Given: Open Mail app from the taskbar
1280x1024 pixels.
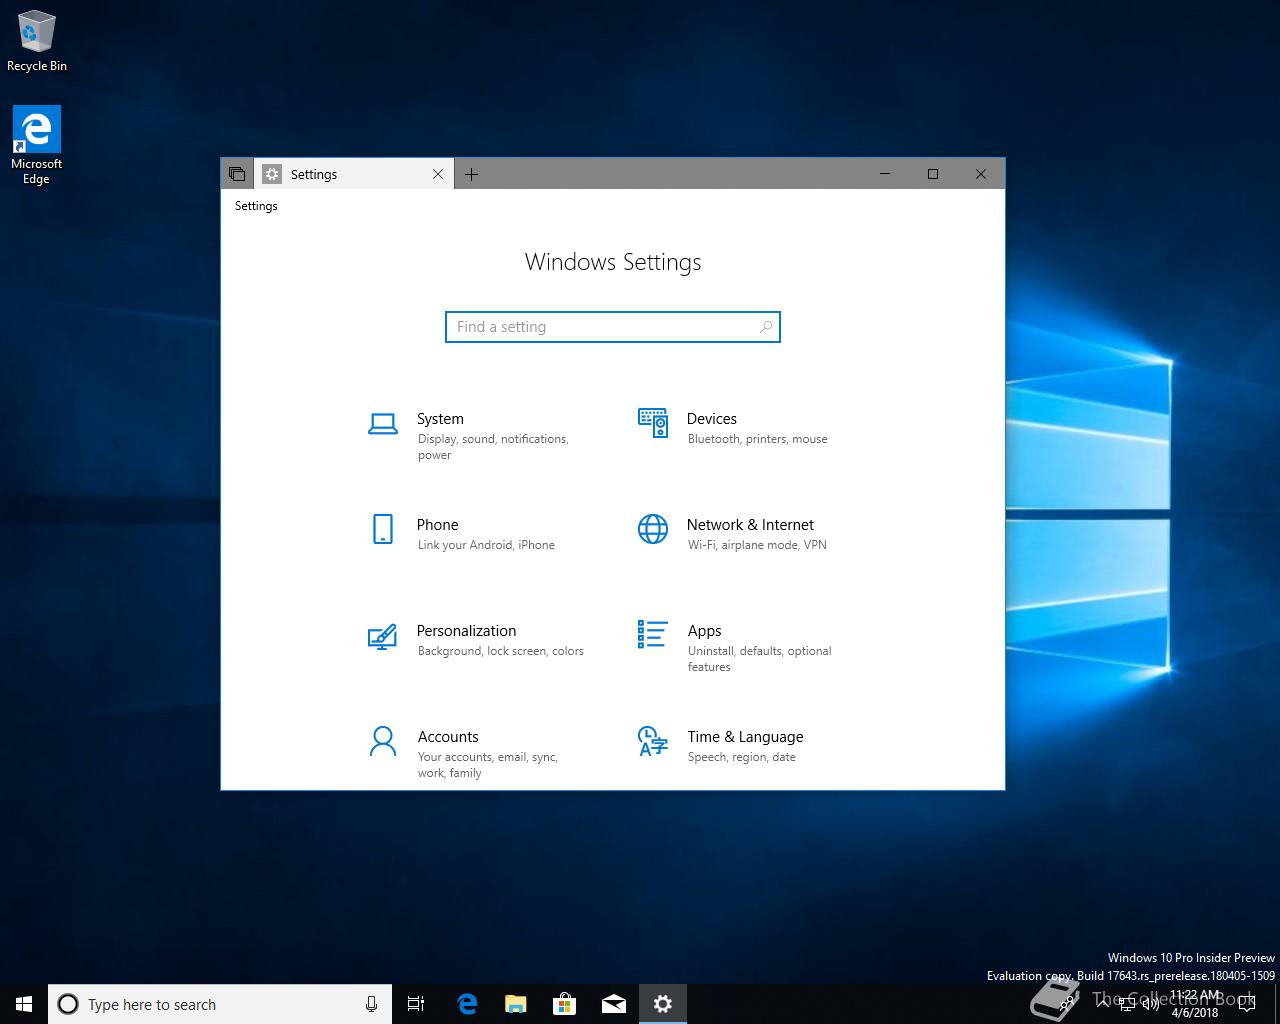Looking at the screenshot, I should coord(613,1004).
